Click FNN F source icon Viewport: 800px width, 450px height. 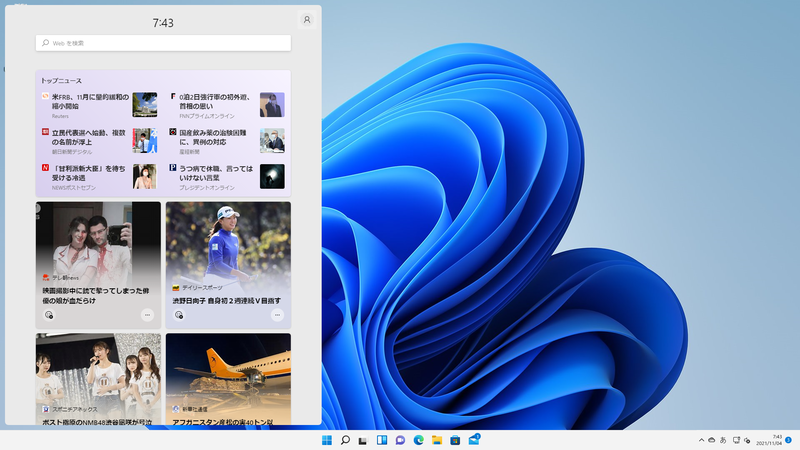(x=173, y=96)
